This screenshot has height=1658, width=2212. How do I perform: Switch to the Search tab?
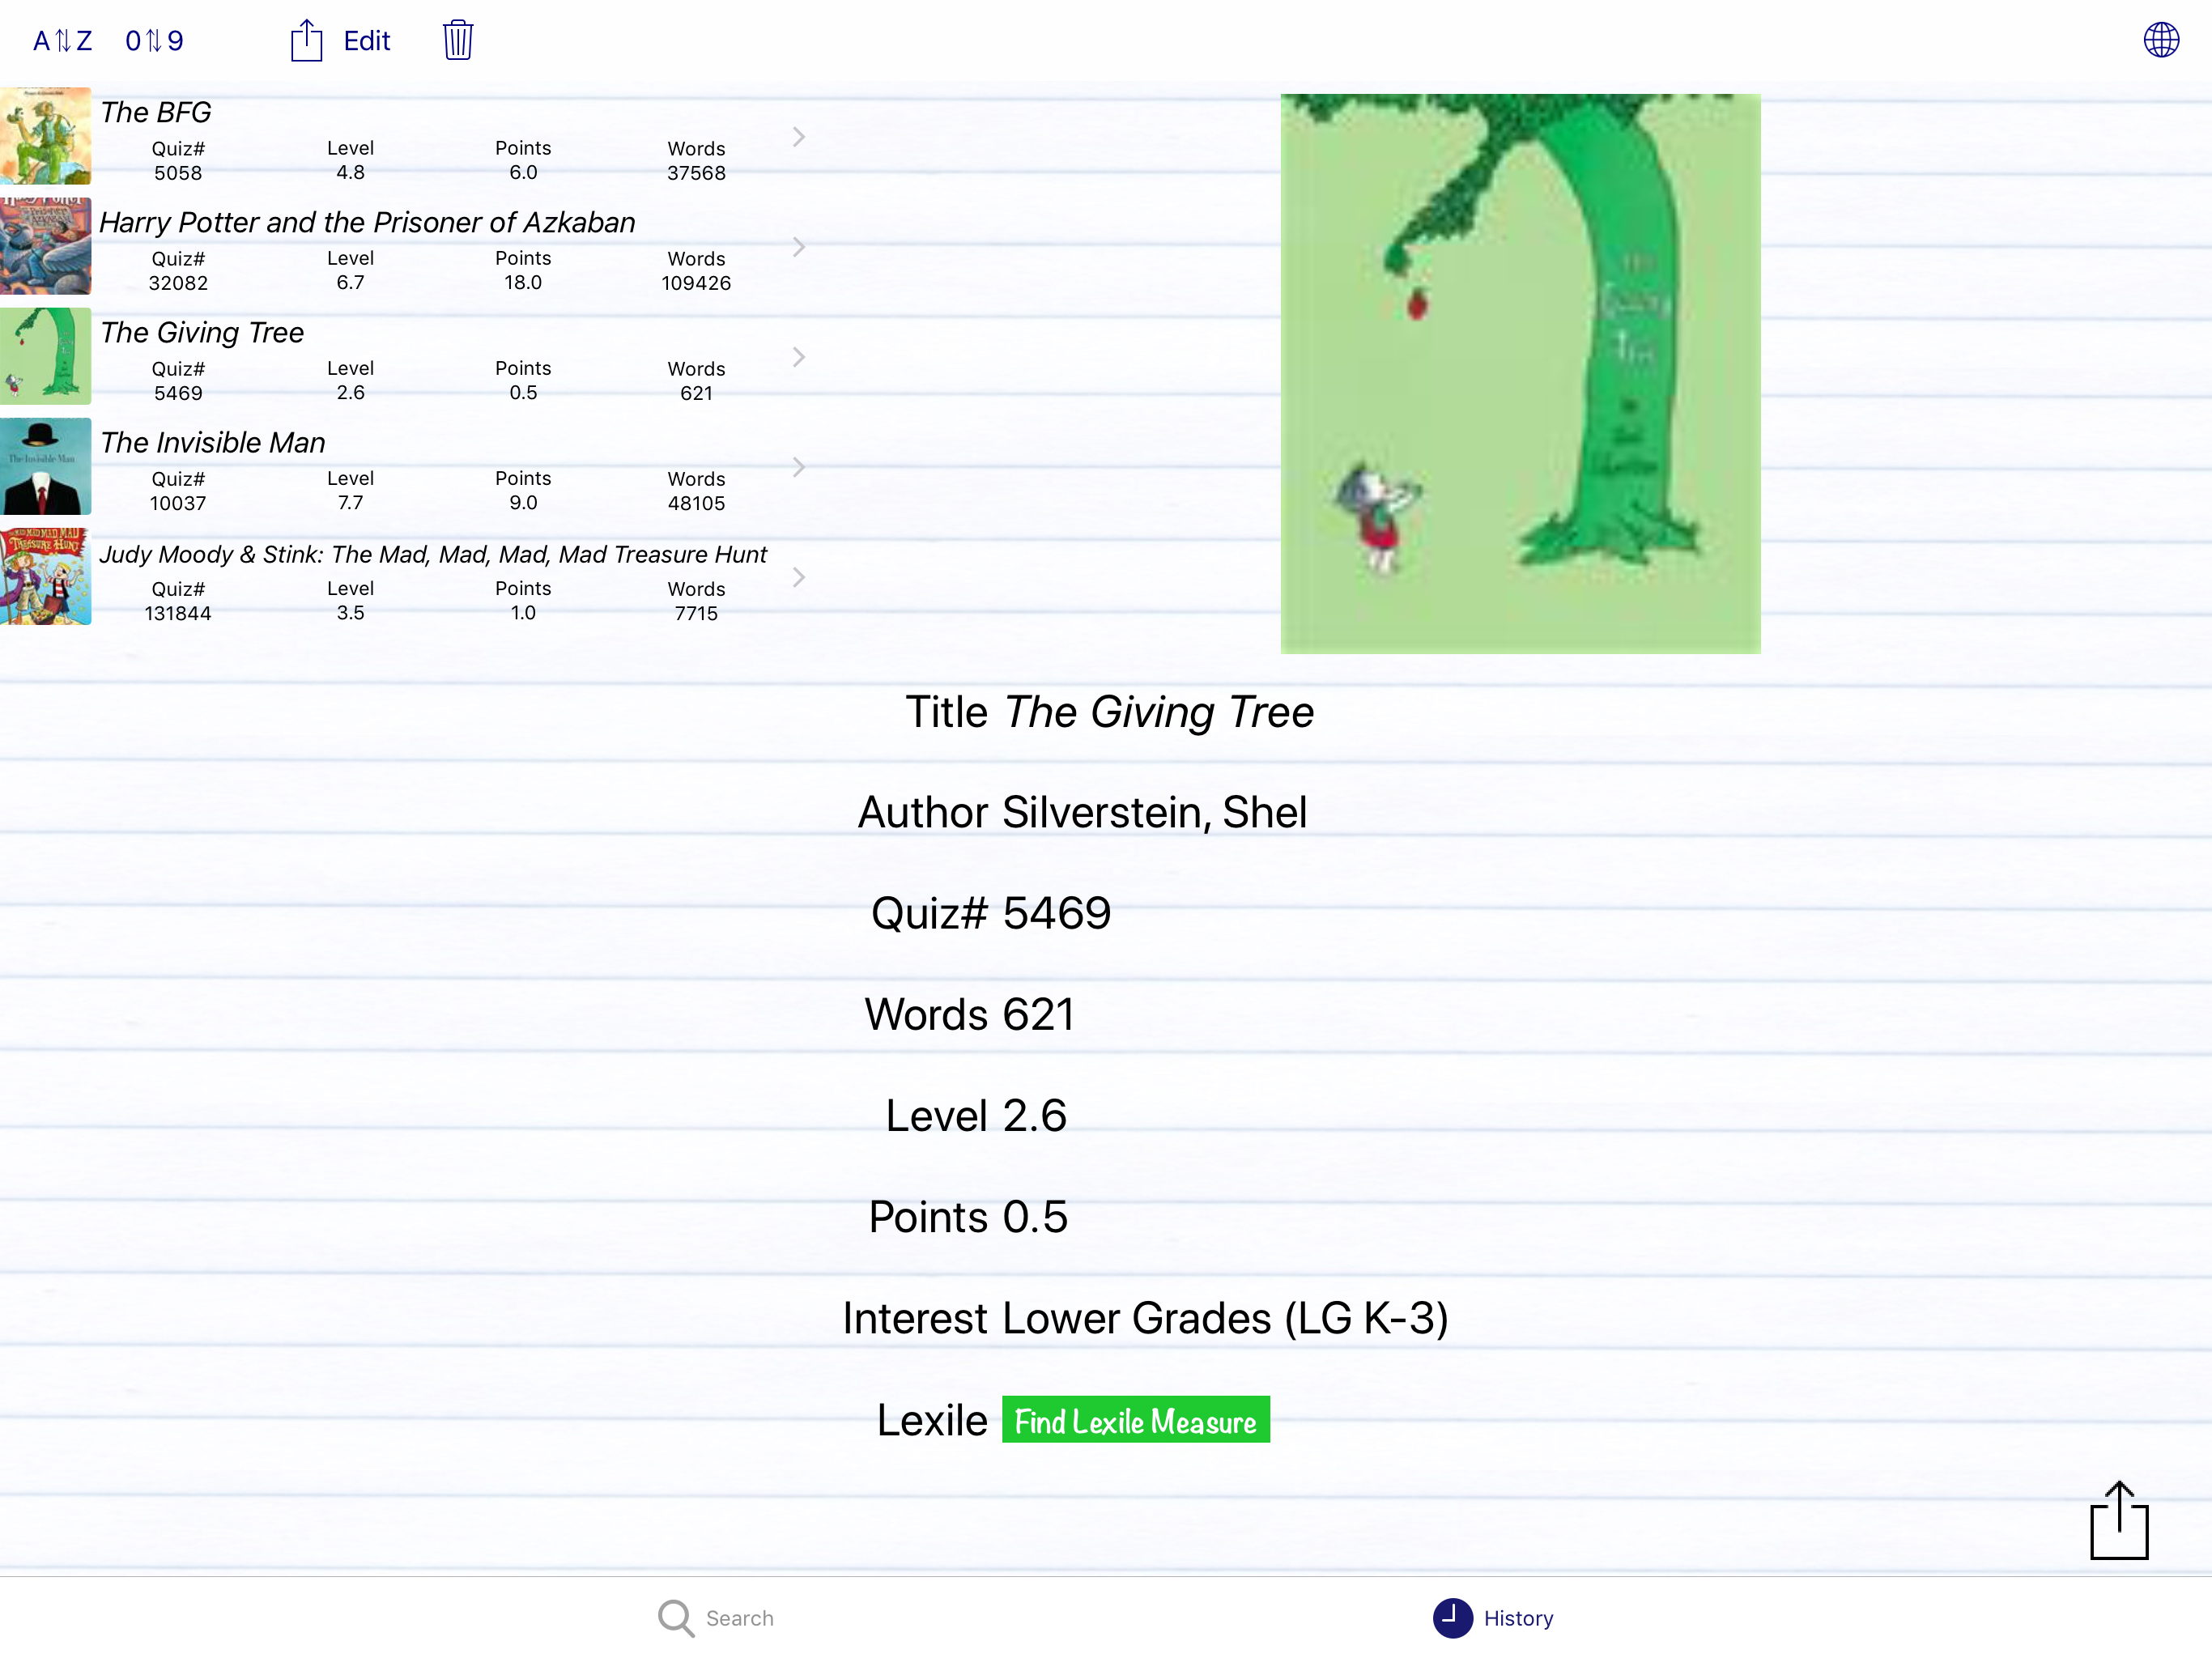[739, 1618]
